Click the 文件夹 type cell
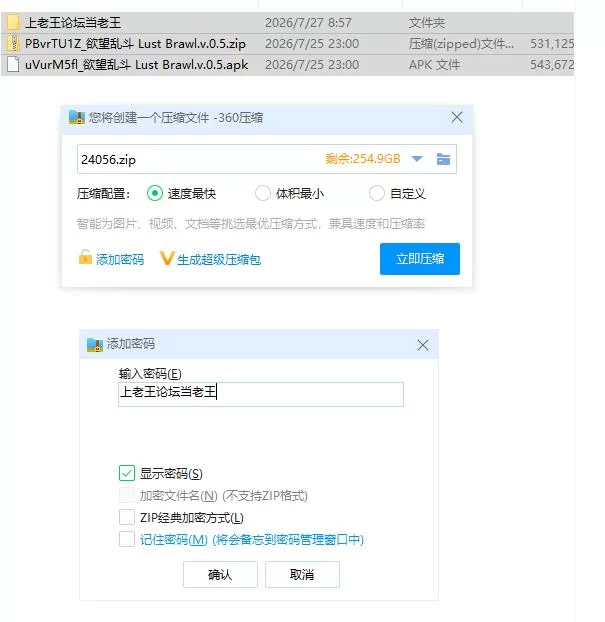The height and width of the screenshot is (622, 605). pyautogui.click(x=427, y=23)
